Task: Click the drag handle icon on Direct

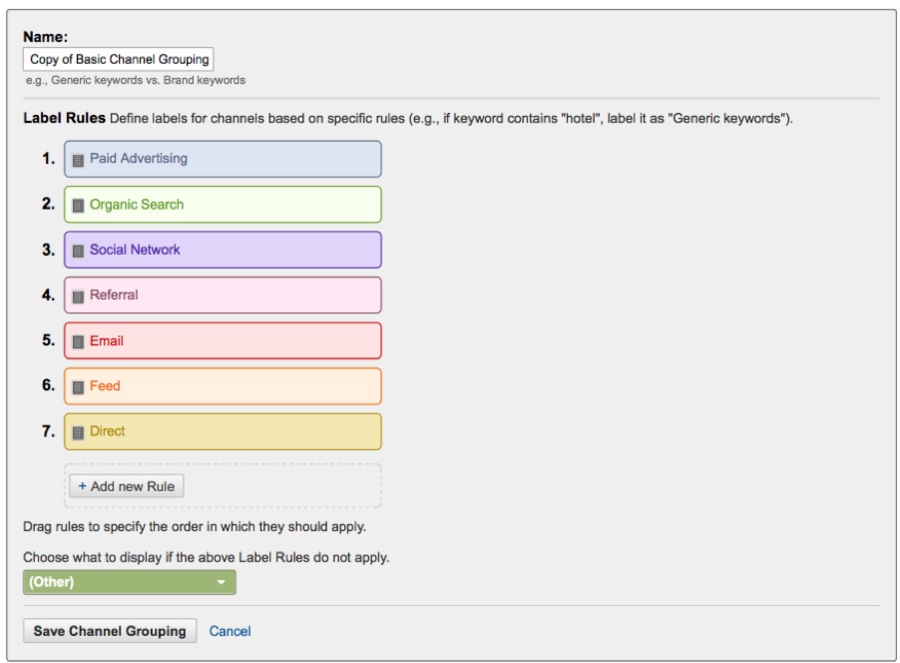Action: [78, 433]
